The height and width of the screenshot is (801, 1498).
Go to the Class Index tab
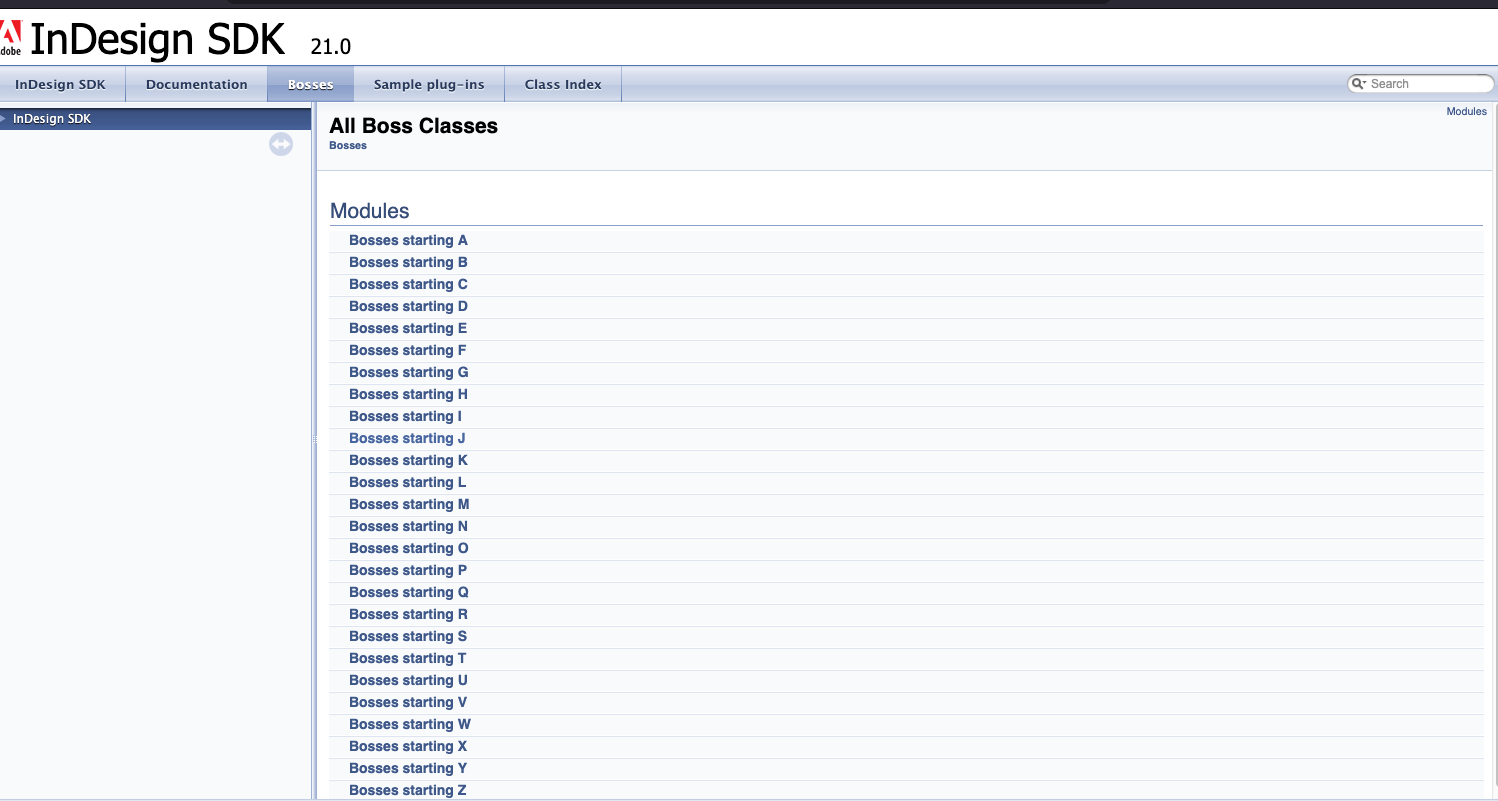coord(563,85)
